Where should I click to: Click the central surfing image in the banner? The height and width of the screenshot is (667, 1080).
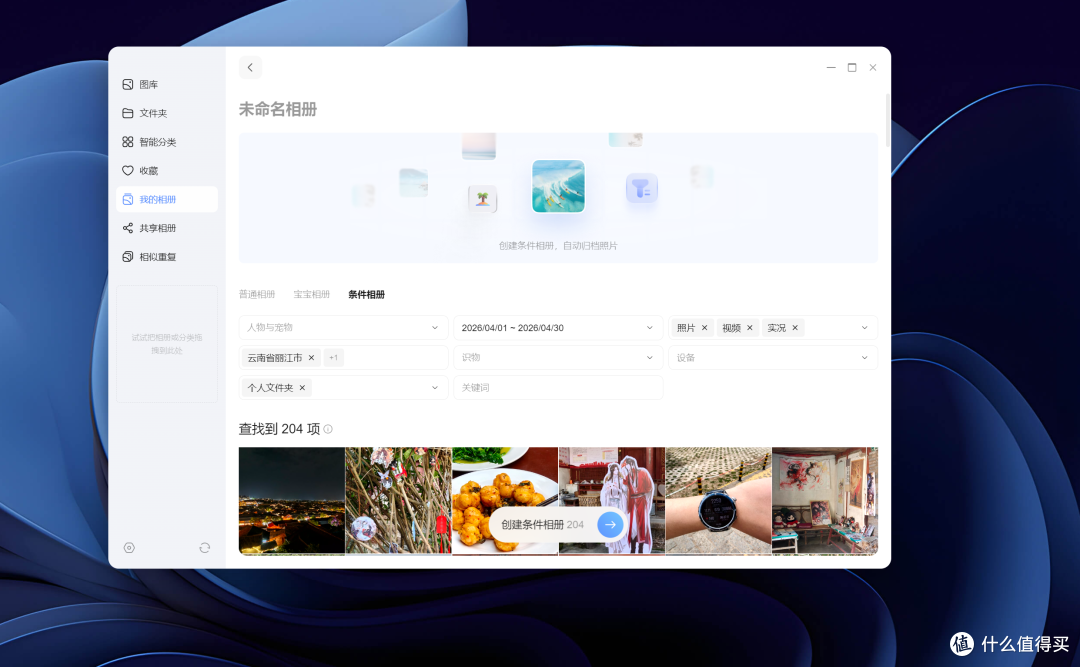pos(559,186)
